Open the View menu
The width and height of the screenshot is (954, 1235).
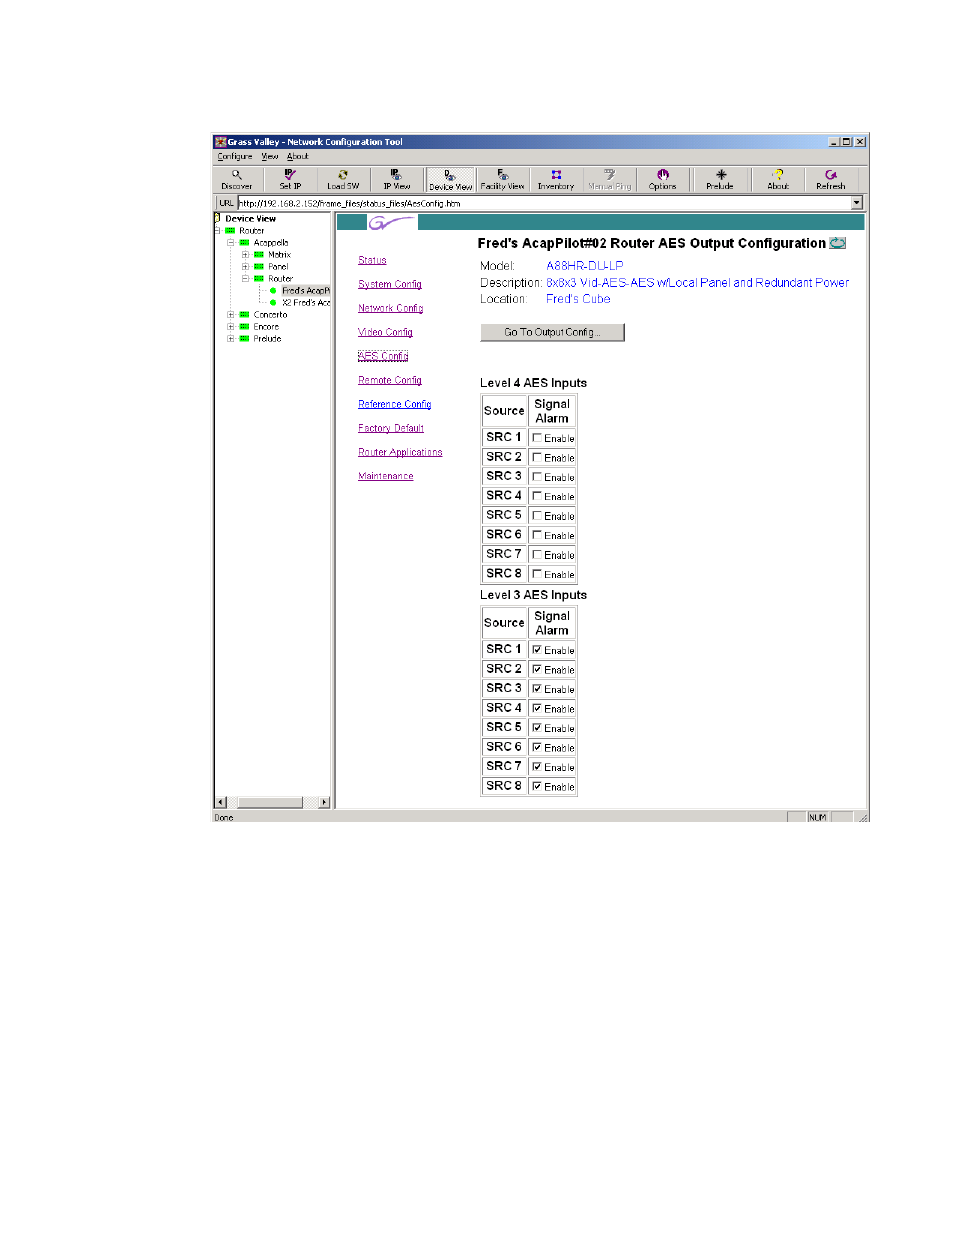[x=270, y=157]
